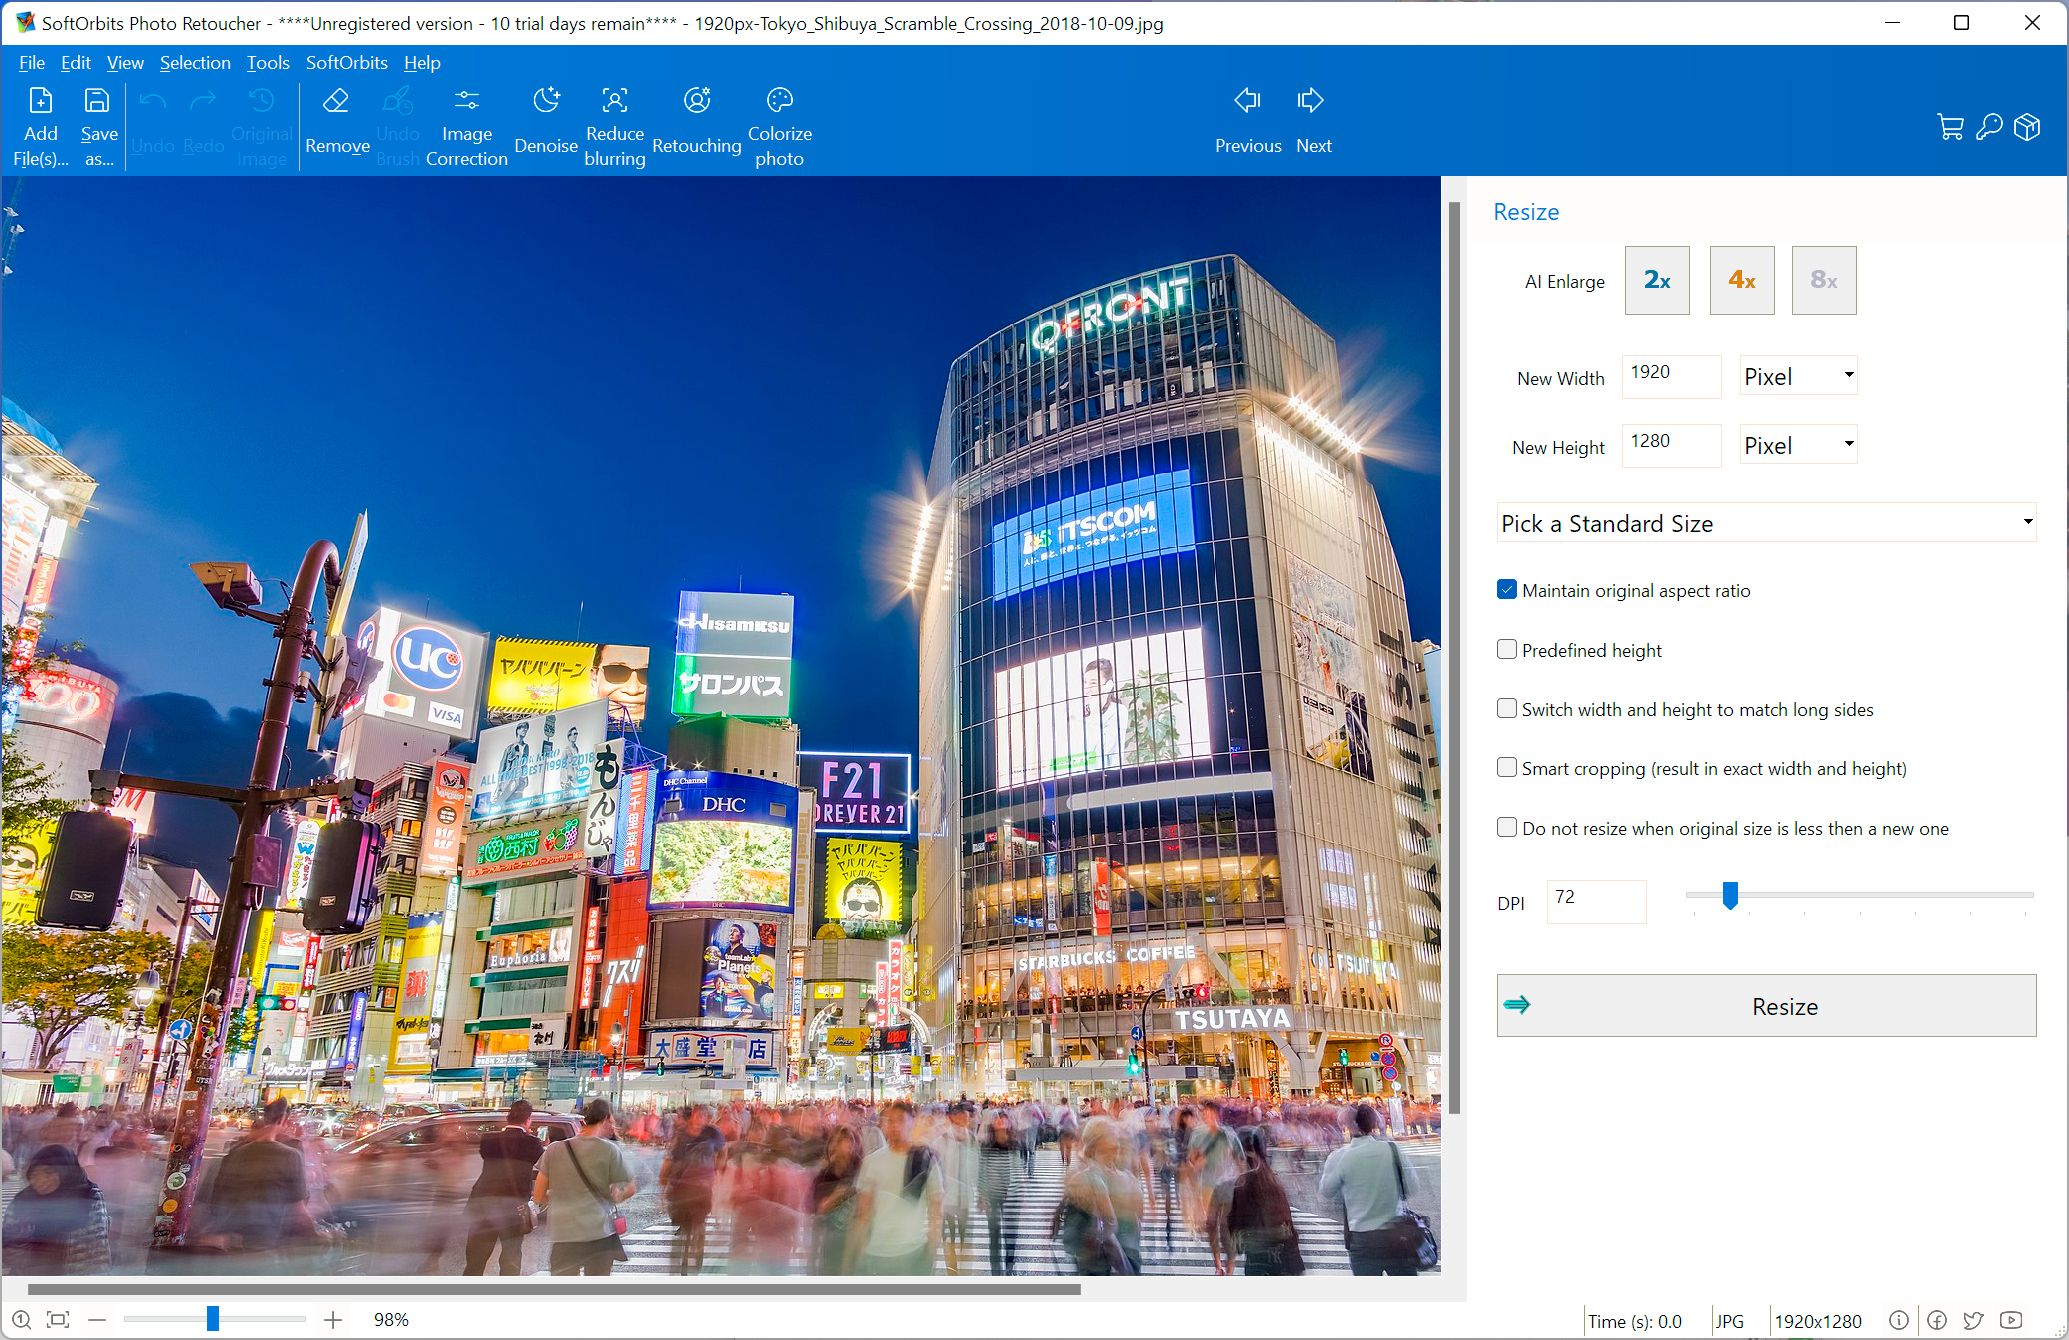Screen dimensions: 2069x1340
Task: Open the File menu
Action: (29, 62)
